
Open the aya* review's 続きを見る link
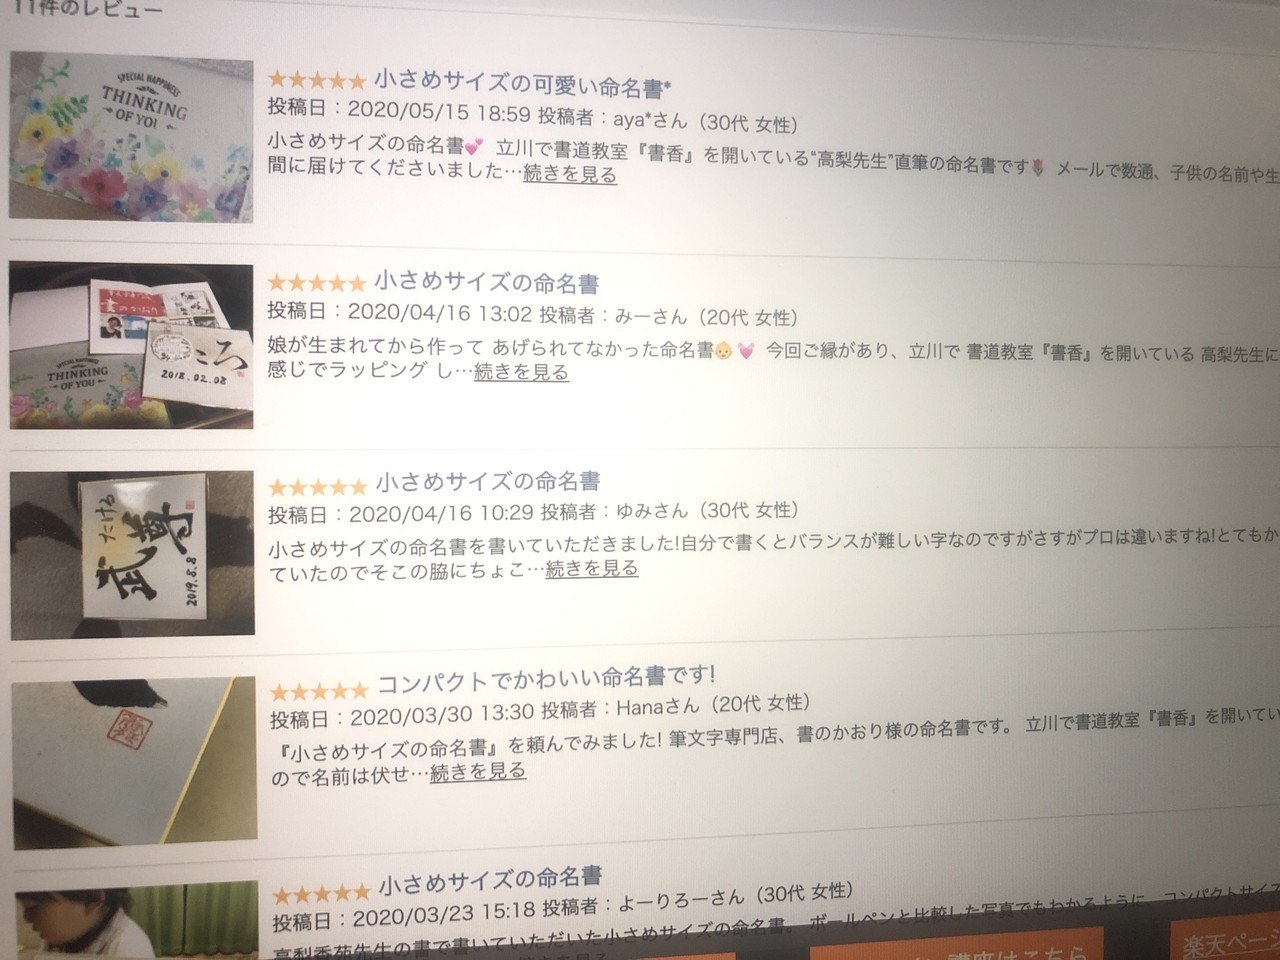pyautogui.click(x=569, y=174)
